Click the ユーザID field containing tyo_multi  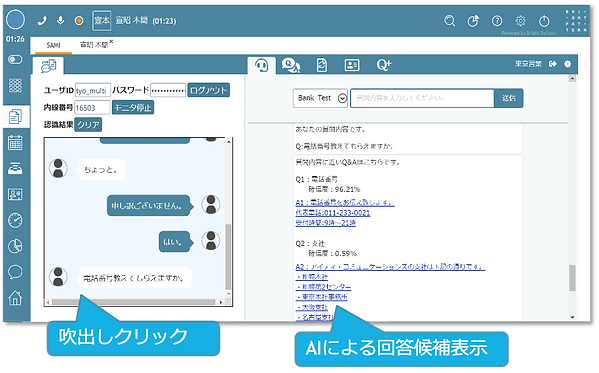tap(93, 91)
